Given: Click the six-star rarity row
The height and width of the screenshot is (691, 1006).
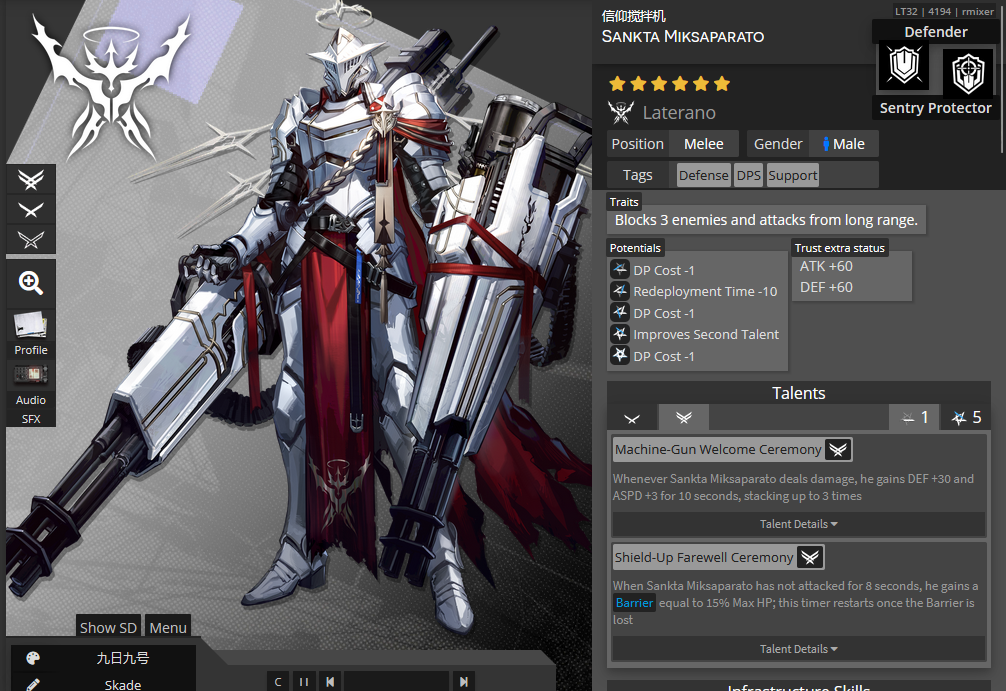Looking at the screenshot, I should 670,83.
